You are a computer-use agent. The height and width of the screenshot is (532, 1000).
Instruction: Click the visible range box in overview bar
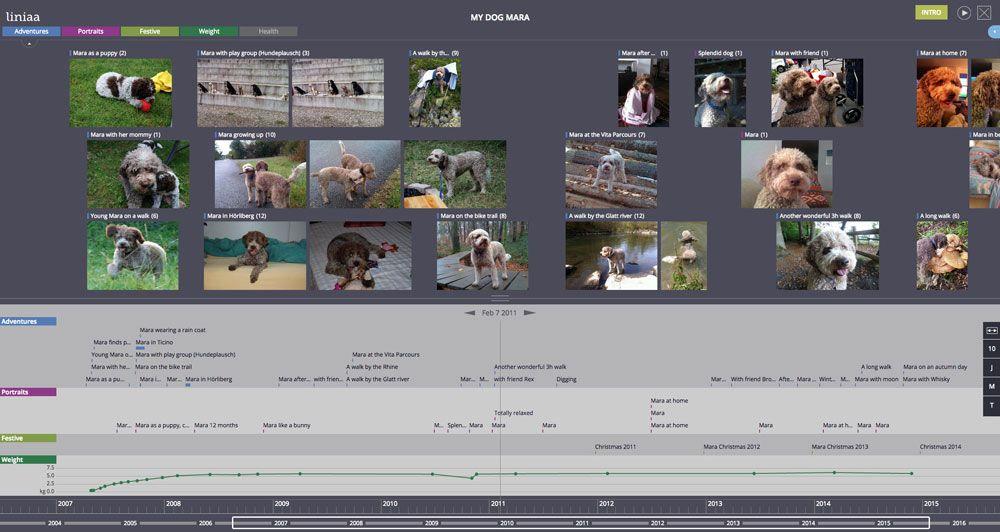click(580, 523)
